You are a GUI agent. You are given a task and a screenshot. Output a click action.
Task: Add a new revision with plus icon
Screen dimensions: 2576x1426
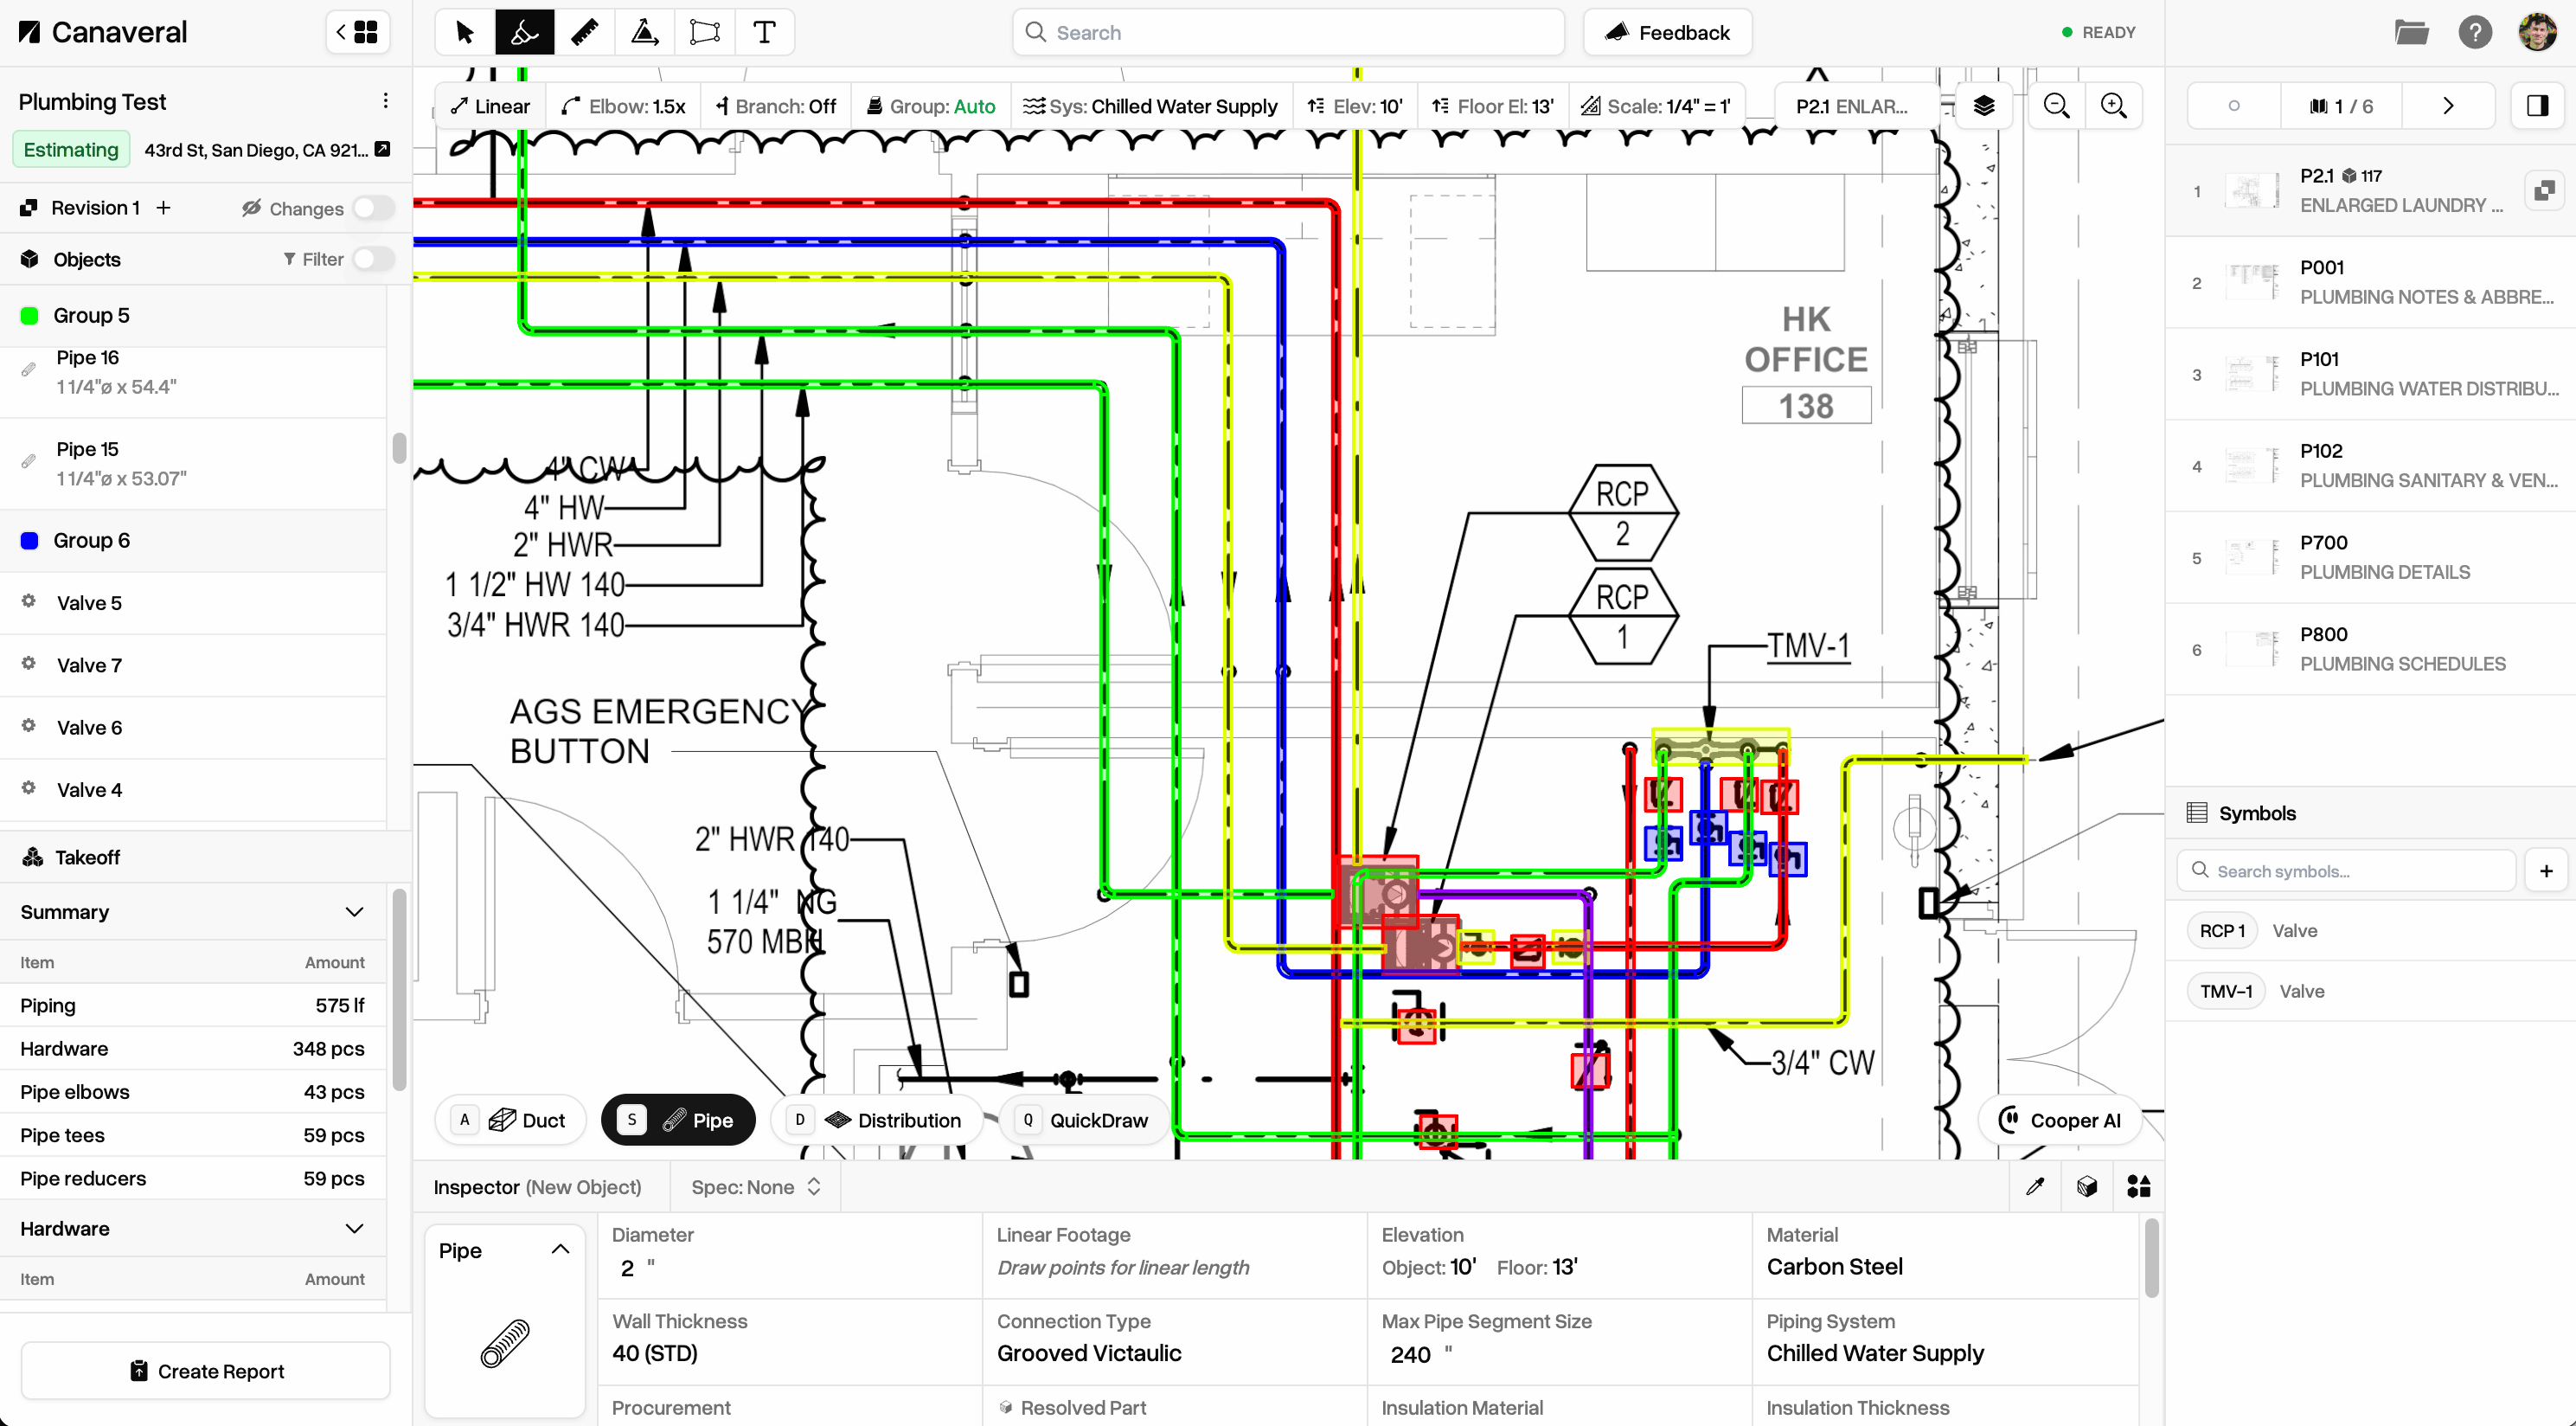(x=163, y=207)
